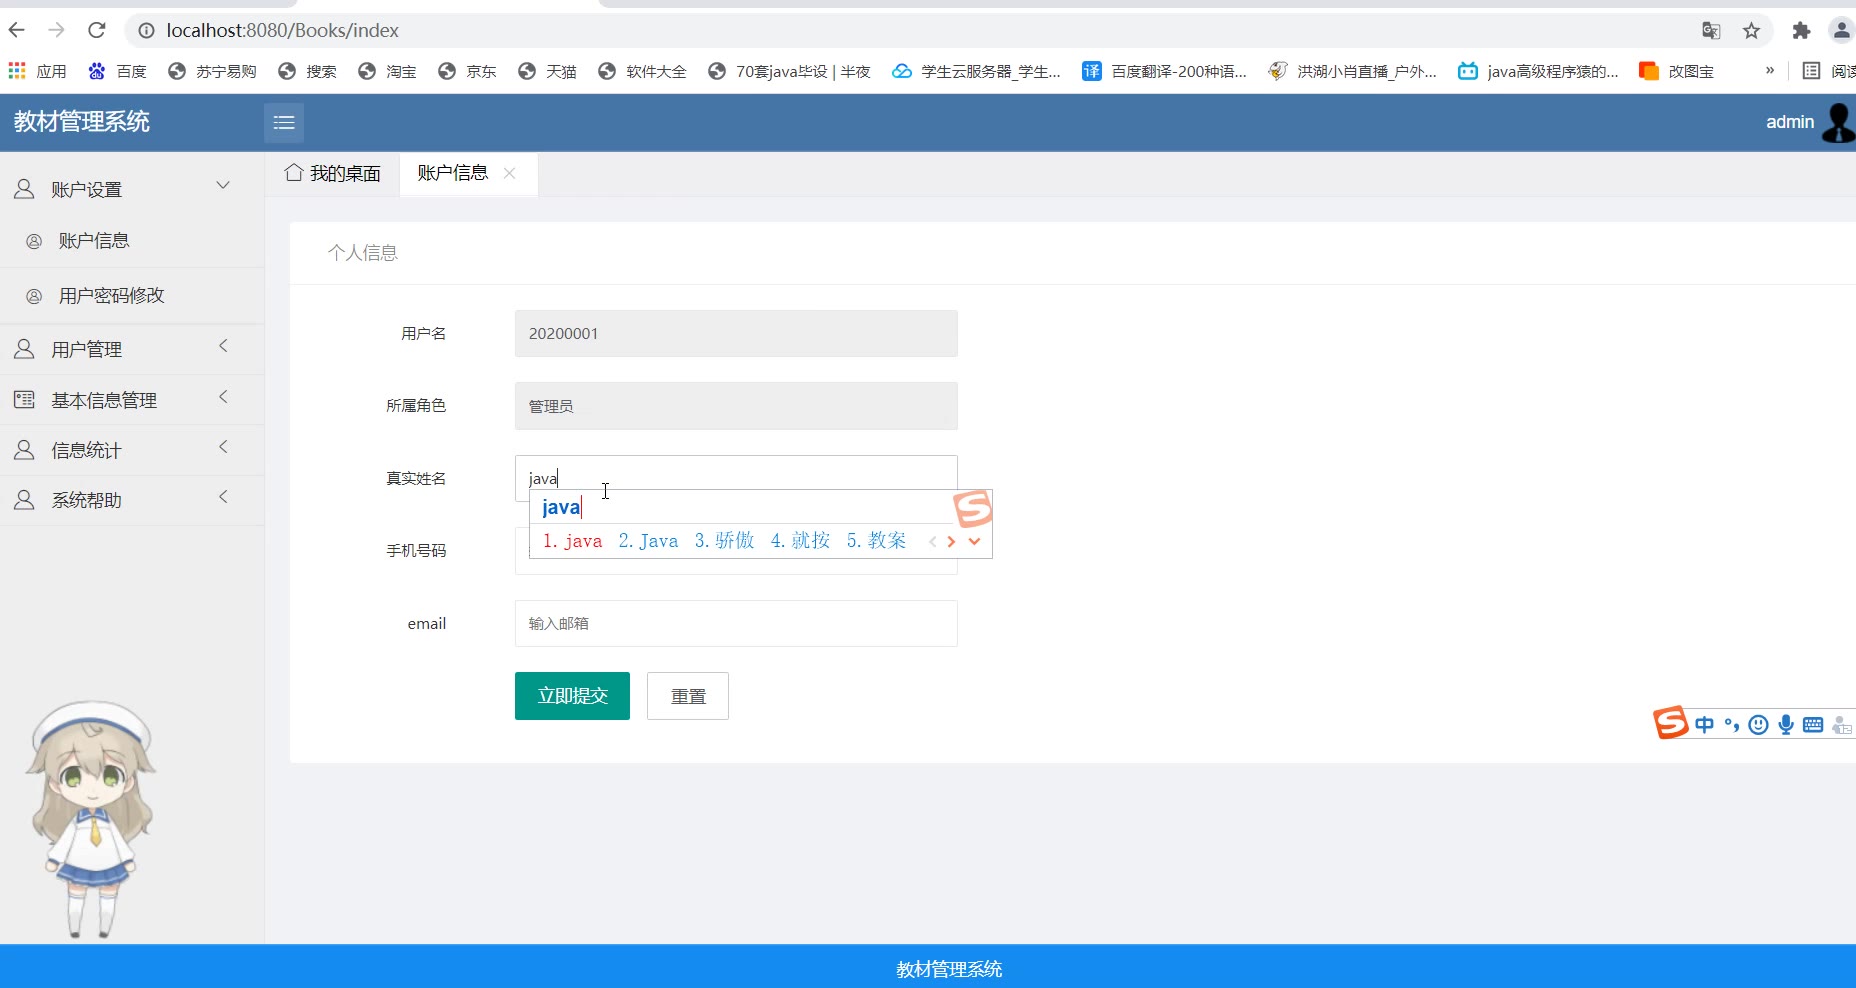The height and width of the screenshot is (988, 1856).
Task: Click the browser address bar URL
Action: (x=282, y=31)
